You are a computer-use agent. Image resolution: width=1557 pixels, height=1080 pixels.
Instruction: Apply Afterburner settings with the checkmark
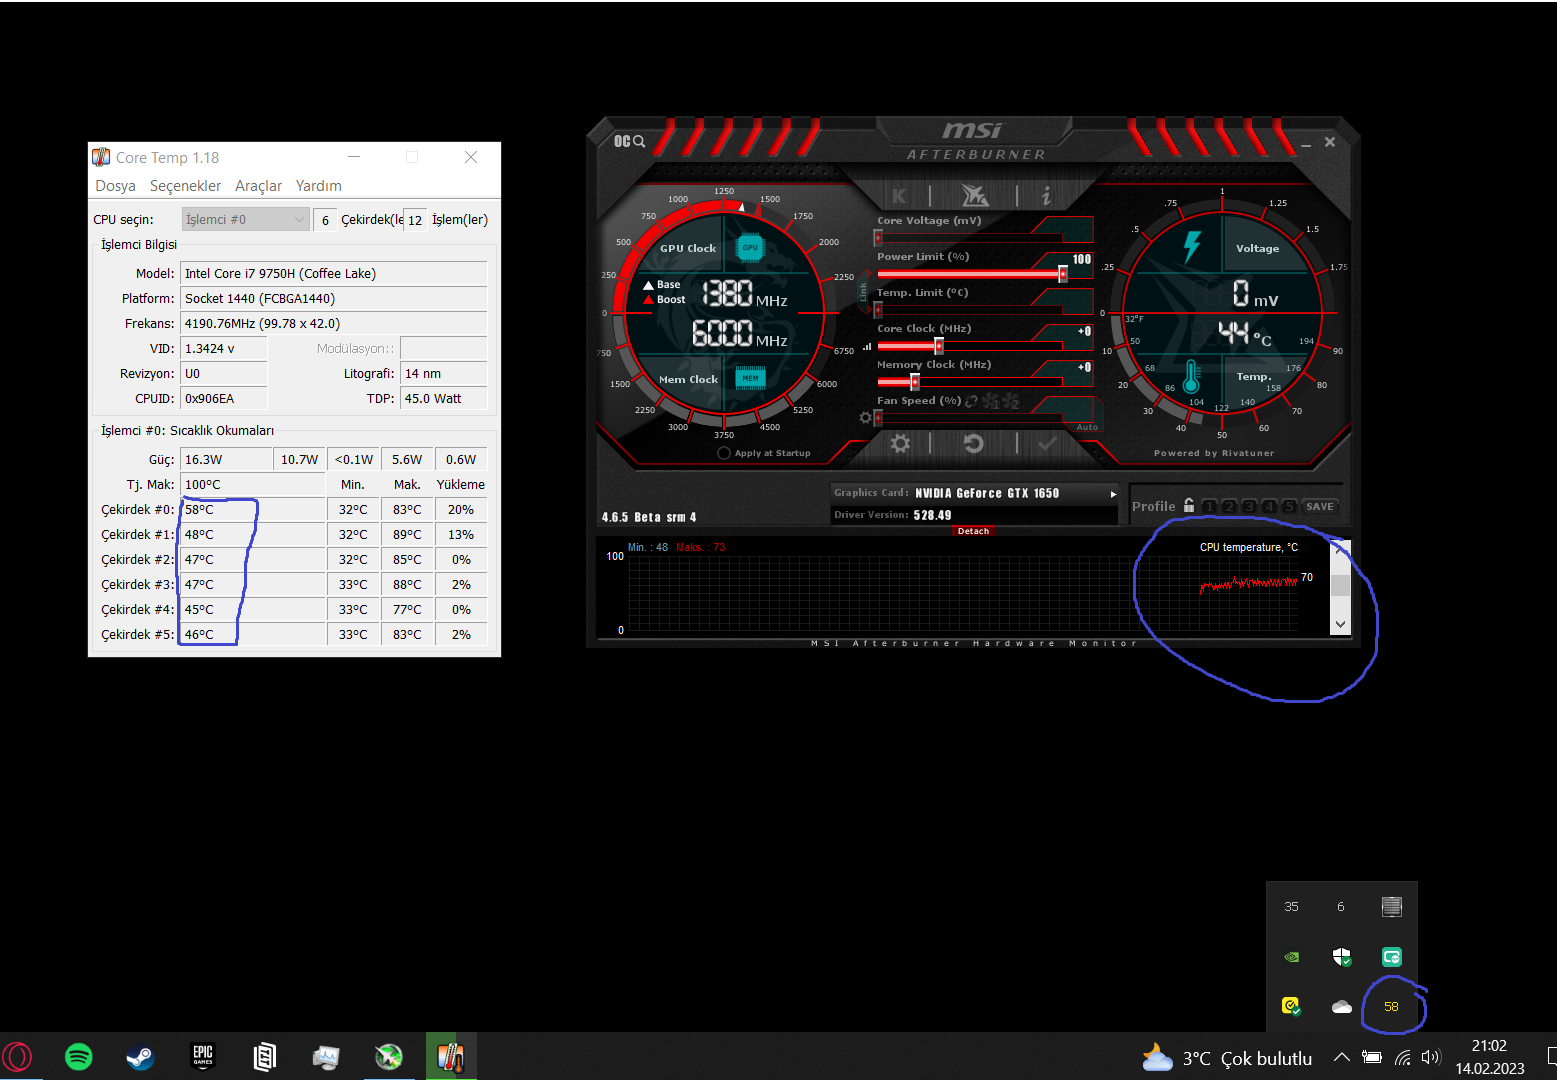[x=1047, y=443]
